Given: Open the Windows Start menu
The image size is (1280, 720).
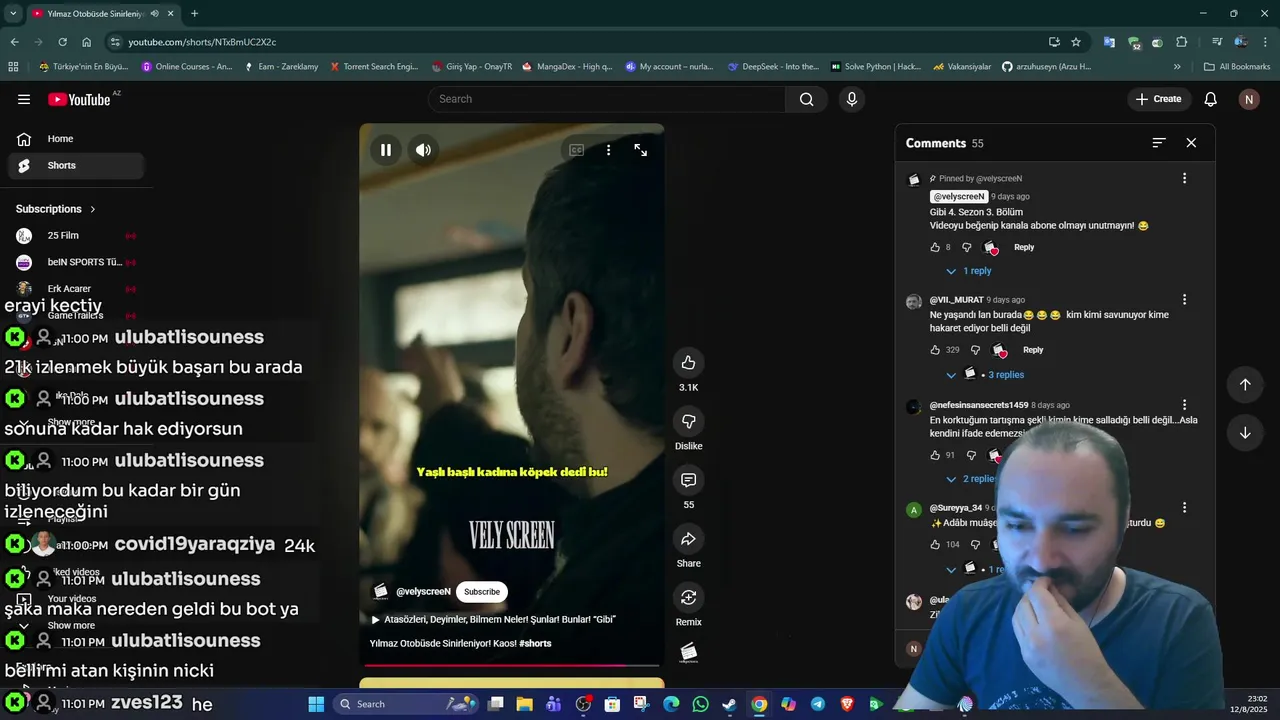Looking at the screenshot, I should pyautogui.click(x=316, y=704).
